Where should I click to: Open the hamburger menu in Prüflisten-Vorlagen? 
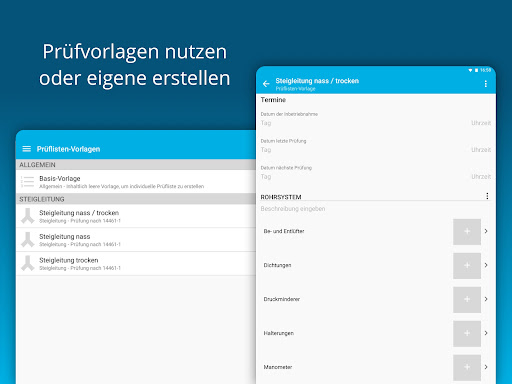[27, 149]
